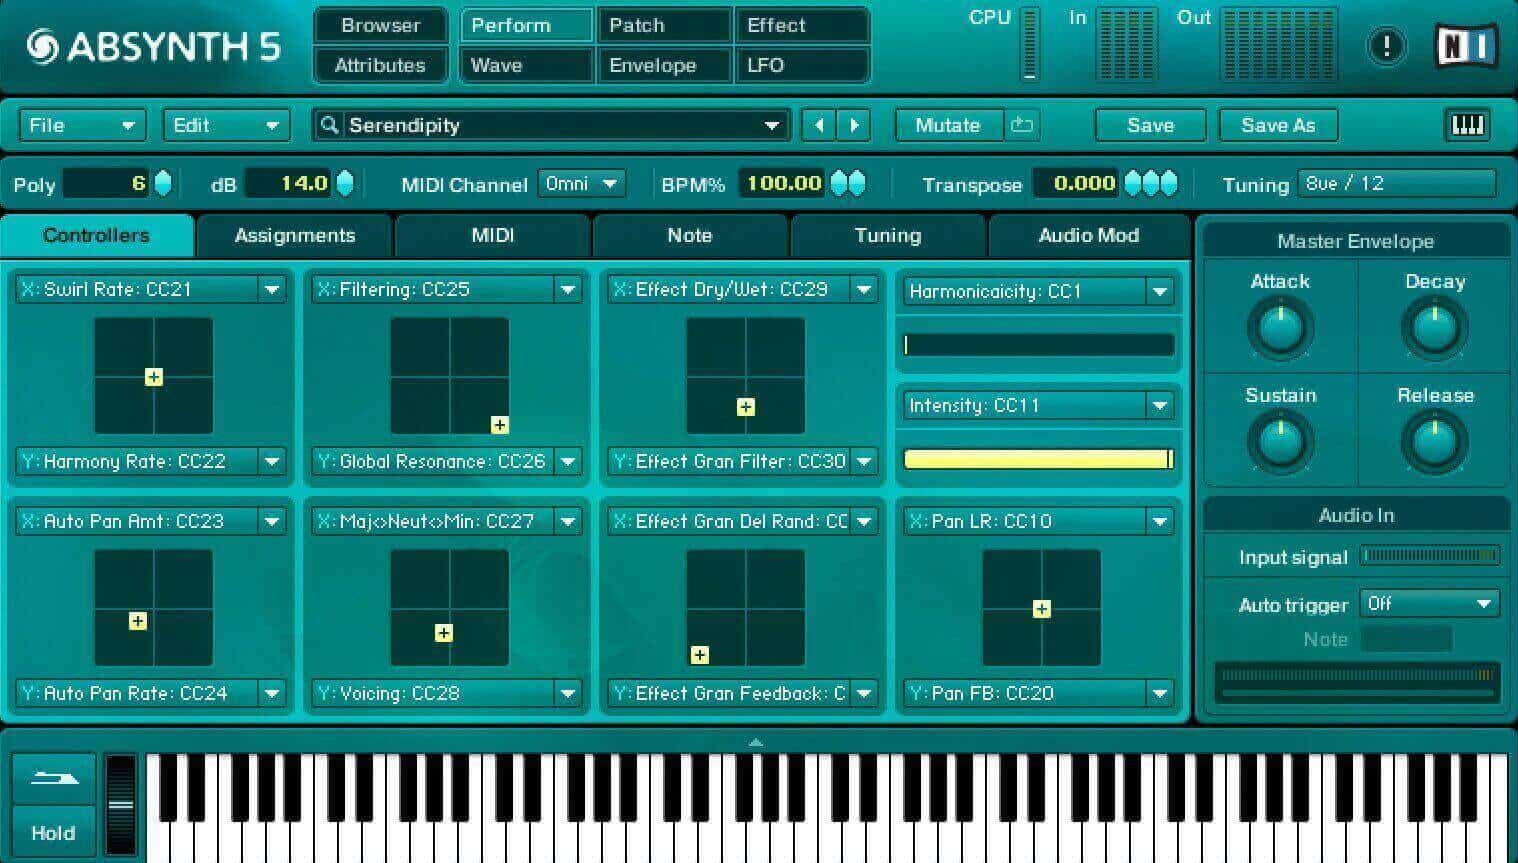Screen dimensions: 1518x863
Task: Switch to the Controllers tab
Action: click(x=96, y=235)
